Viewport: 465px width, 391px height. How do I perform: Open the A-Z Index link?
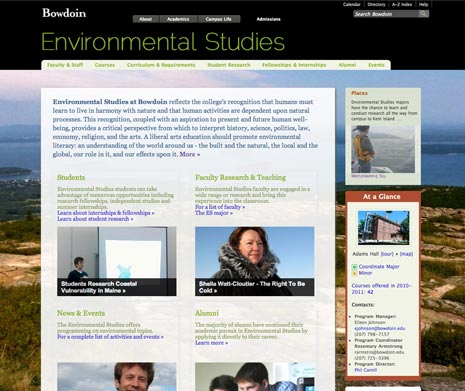[x=402, y=4]
